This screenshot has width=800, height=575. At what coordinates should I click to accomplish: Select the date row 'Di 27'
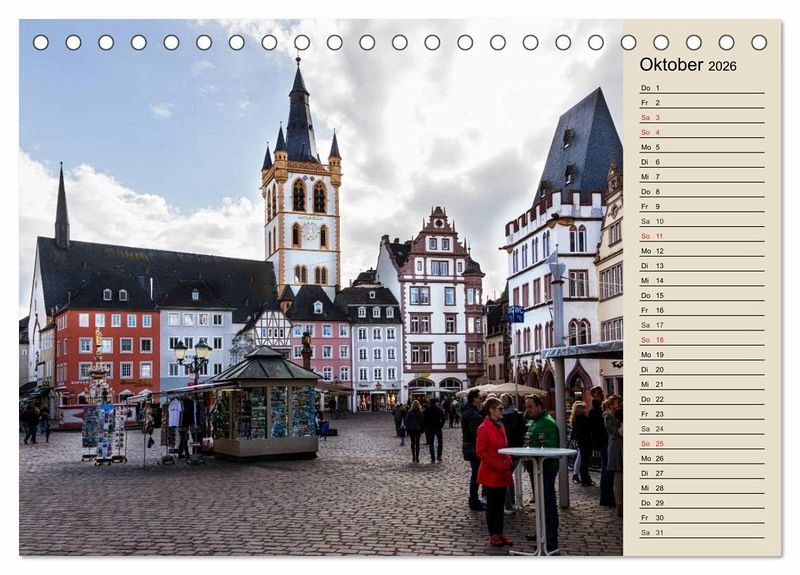click(702, 472)
